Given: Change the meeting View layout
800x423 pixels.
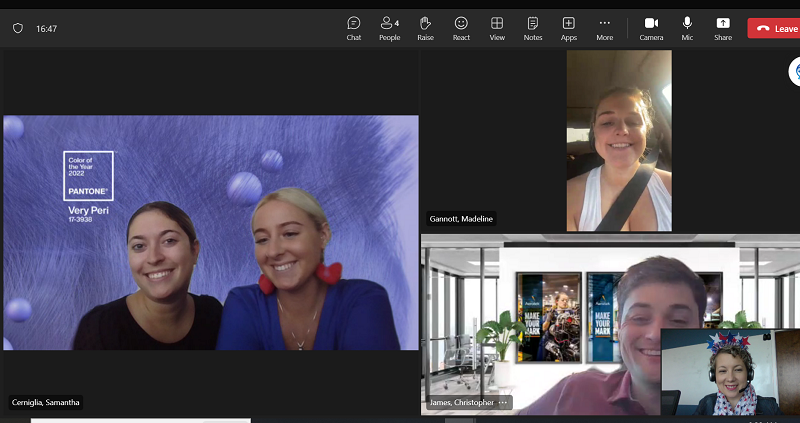Looking at the screenshot, I should click(x=497, y=29).
